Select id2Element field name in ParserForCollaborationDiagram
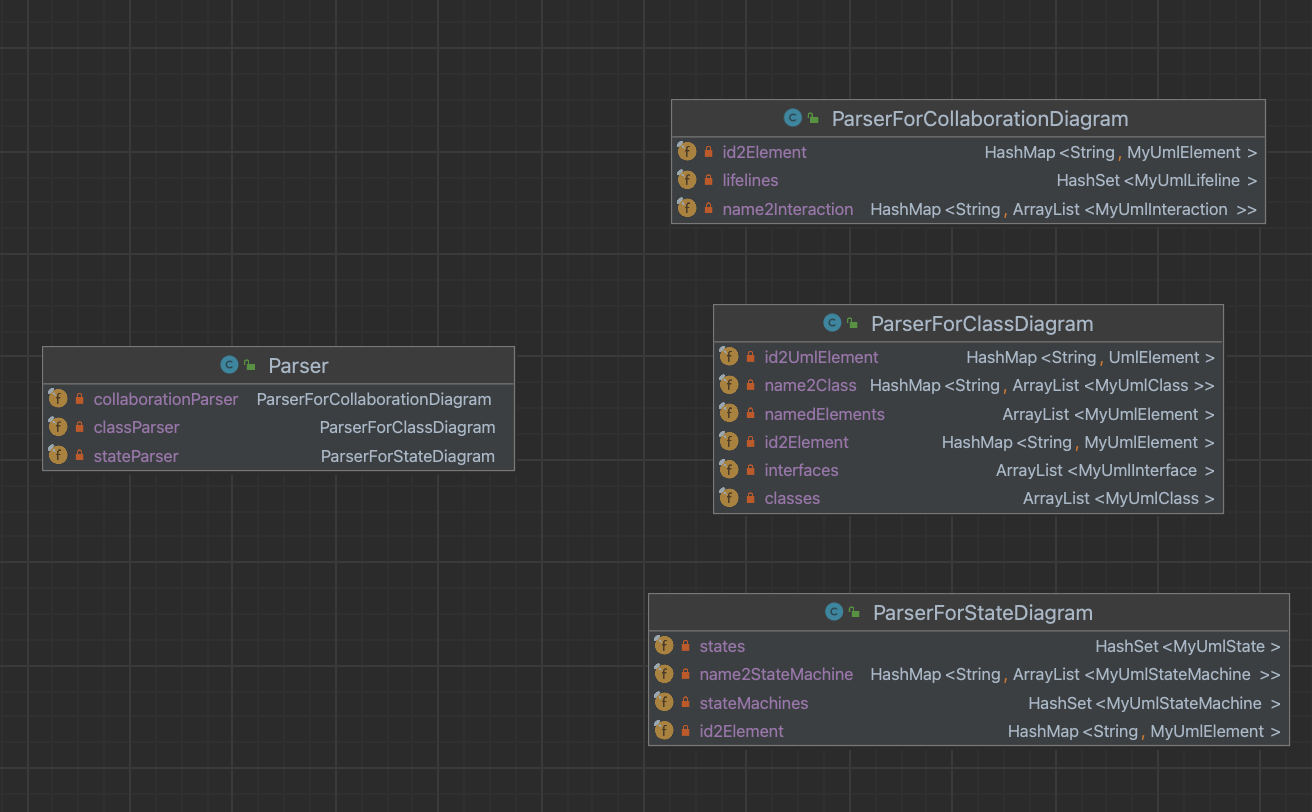Viewport: 1312px width, 812px height. [764, 152]
